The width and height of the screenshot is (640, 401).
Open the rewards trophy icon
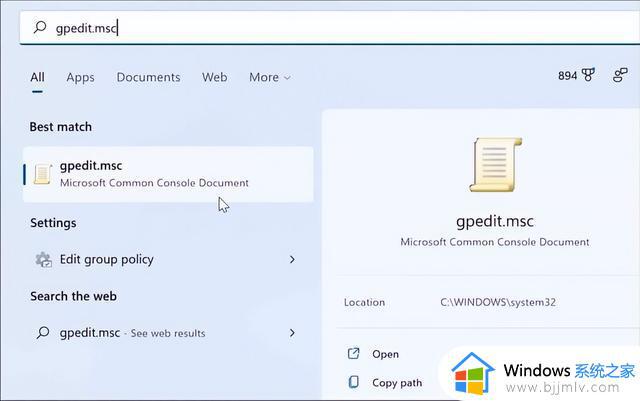tap(588, 75)
